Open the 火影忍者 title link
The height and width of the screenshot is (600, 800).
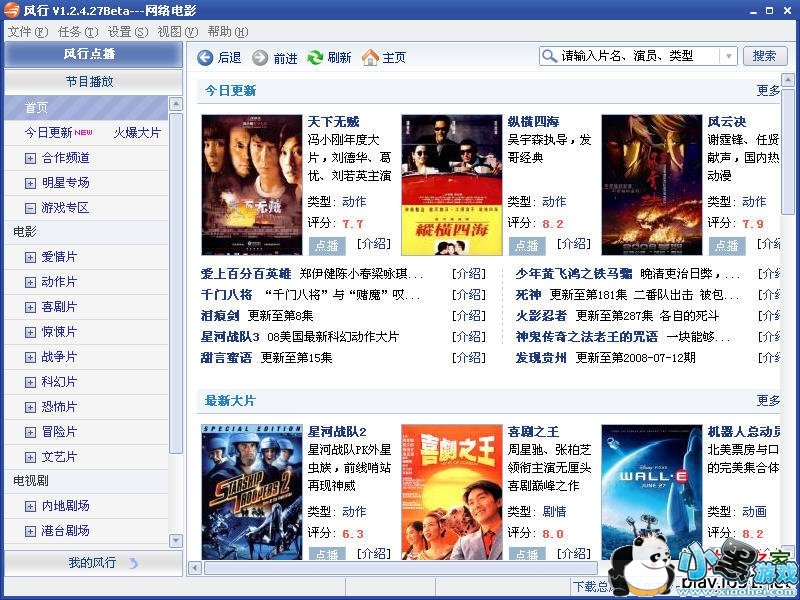pos(541,316)
